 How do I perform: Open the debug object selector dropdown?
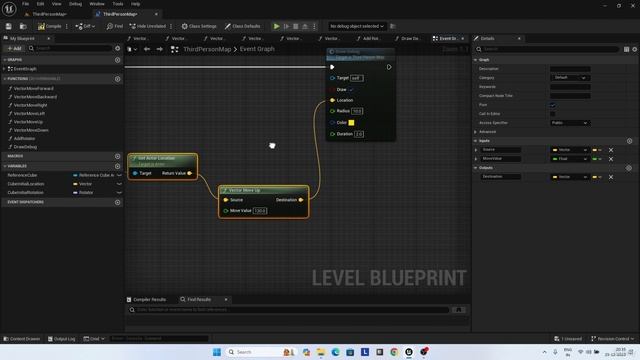pos(357,26)
